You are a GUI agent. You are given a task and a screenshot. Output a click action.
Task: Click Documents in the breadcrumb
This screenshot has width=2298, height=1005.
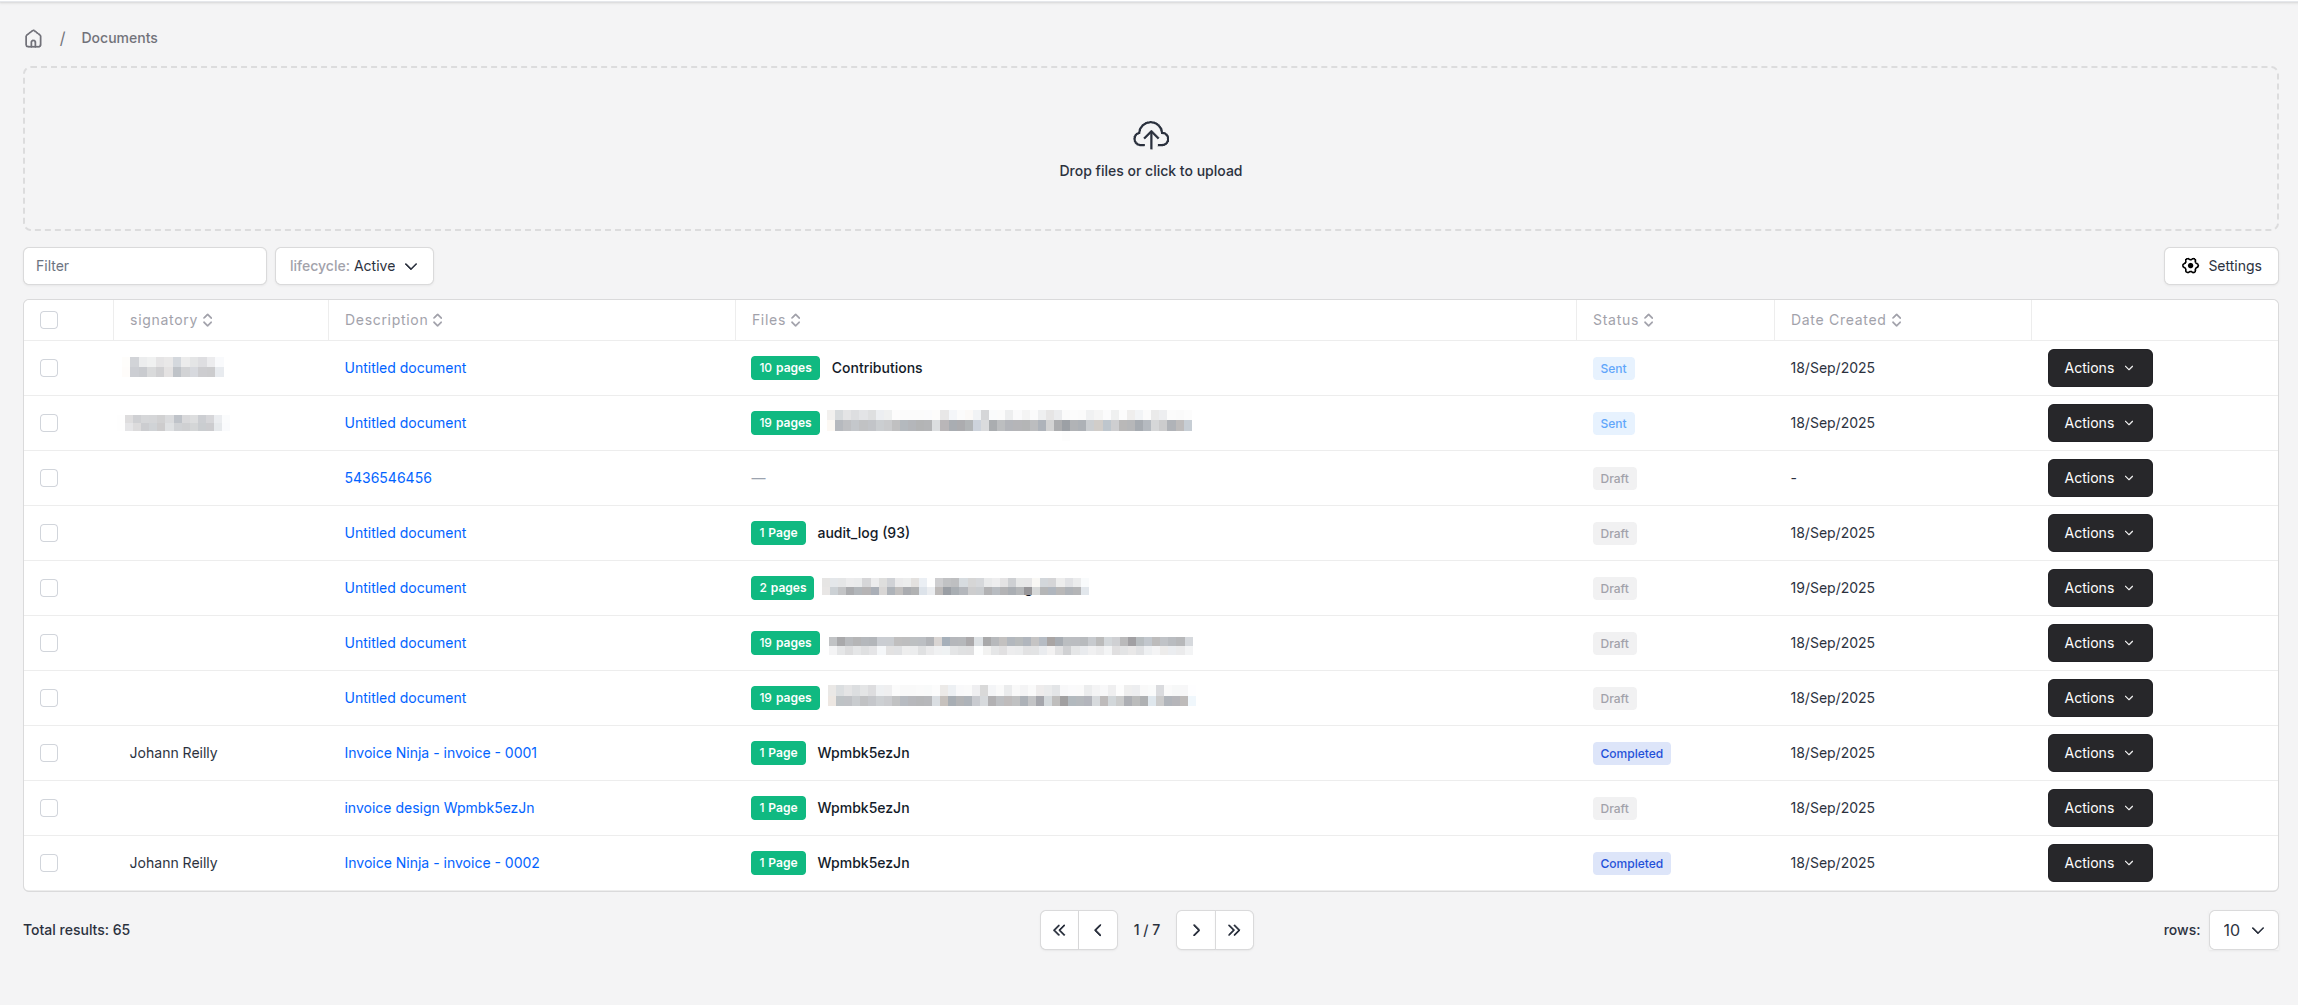(x=119, y=38)
